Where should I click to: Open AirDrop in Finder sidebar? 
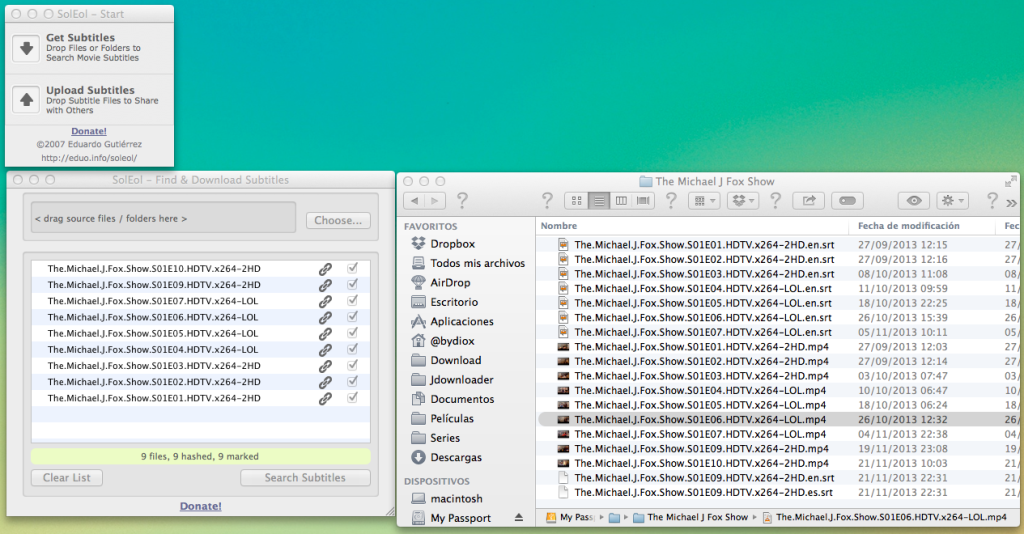(440, 283)
